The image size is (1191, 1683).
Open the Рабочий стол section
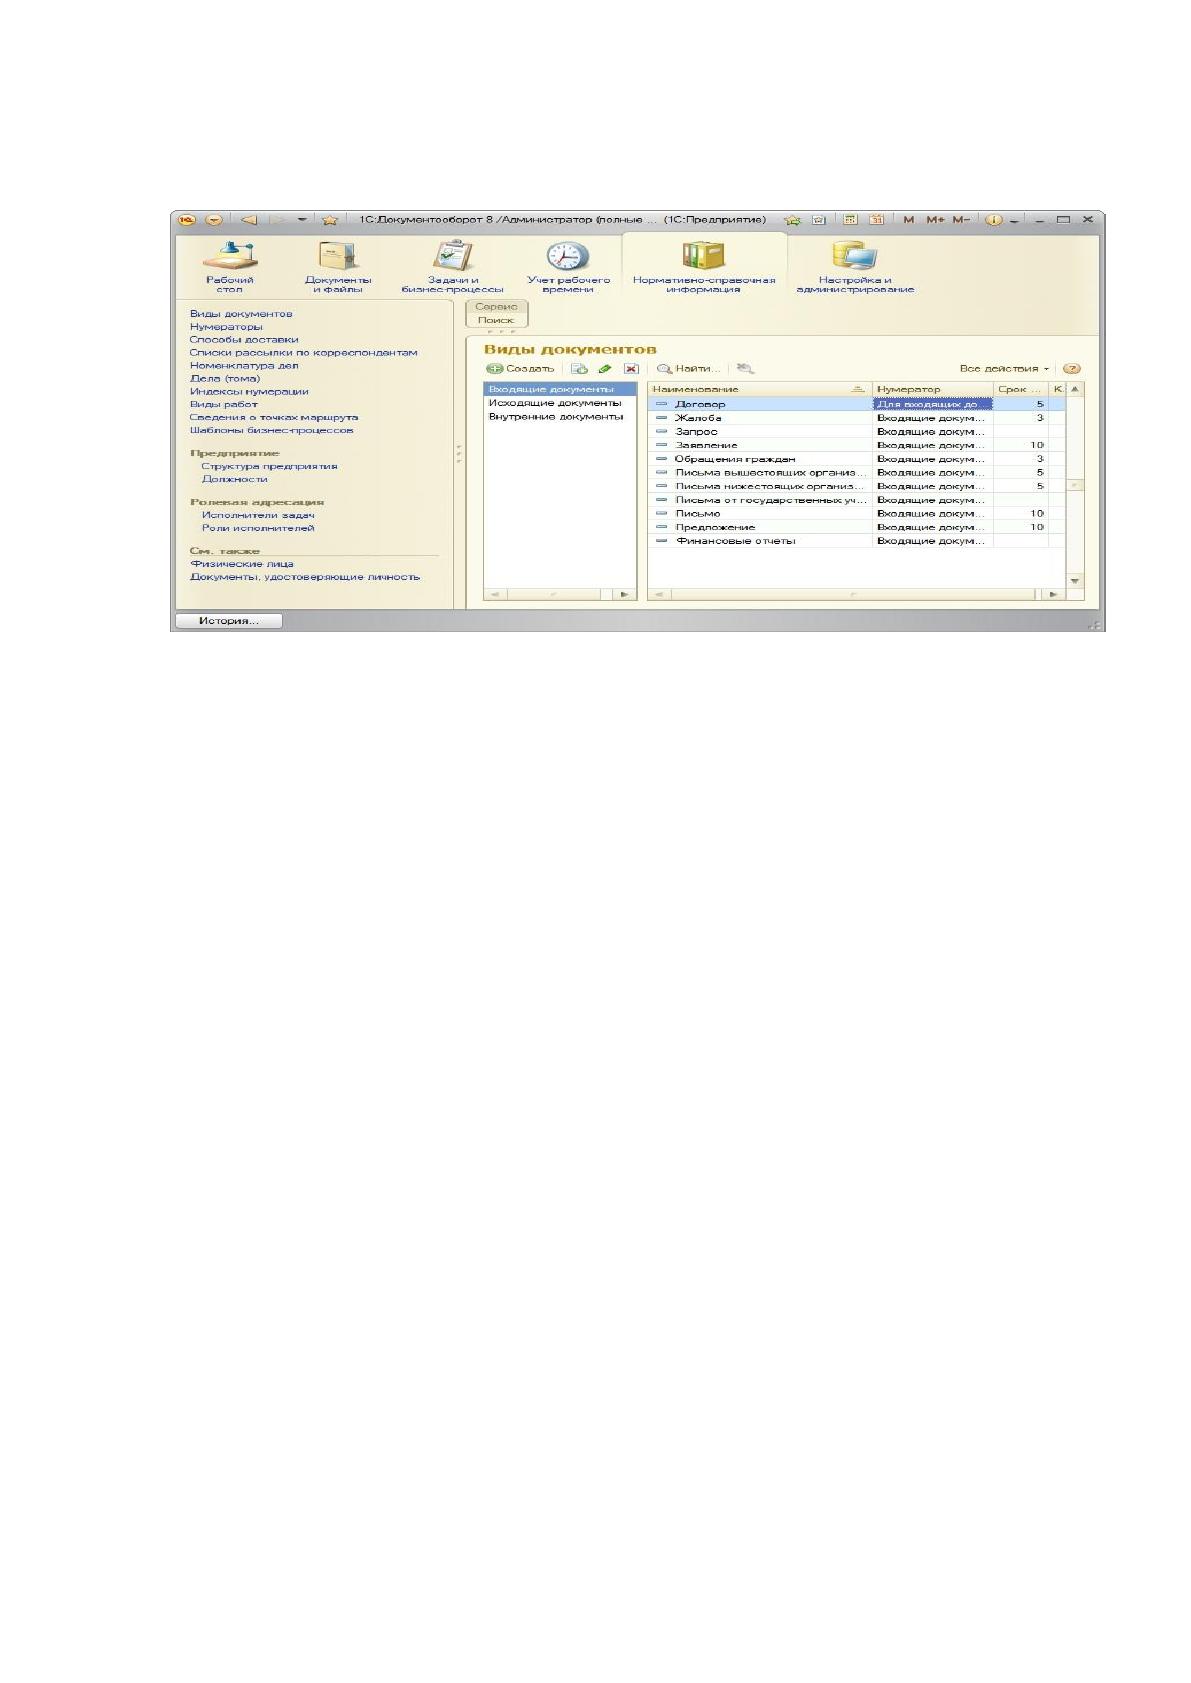(x=230, y=266)
